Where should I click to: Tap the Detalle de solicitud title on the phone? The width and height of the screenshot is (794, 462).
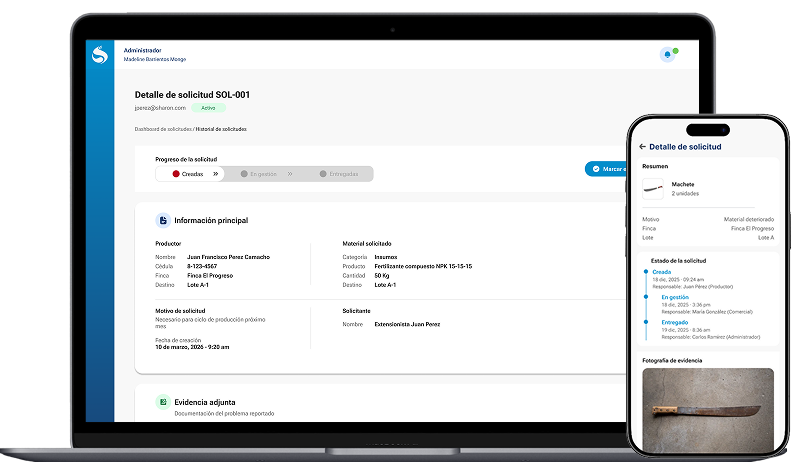coord(685,147)
